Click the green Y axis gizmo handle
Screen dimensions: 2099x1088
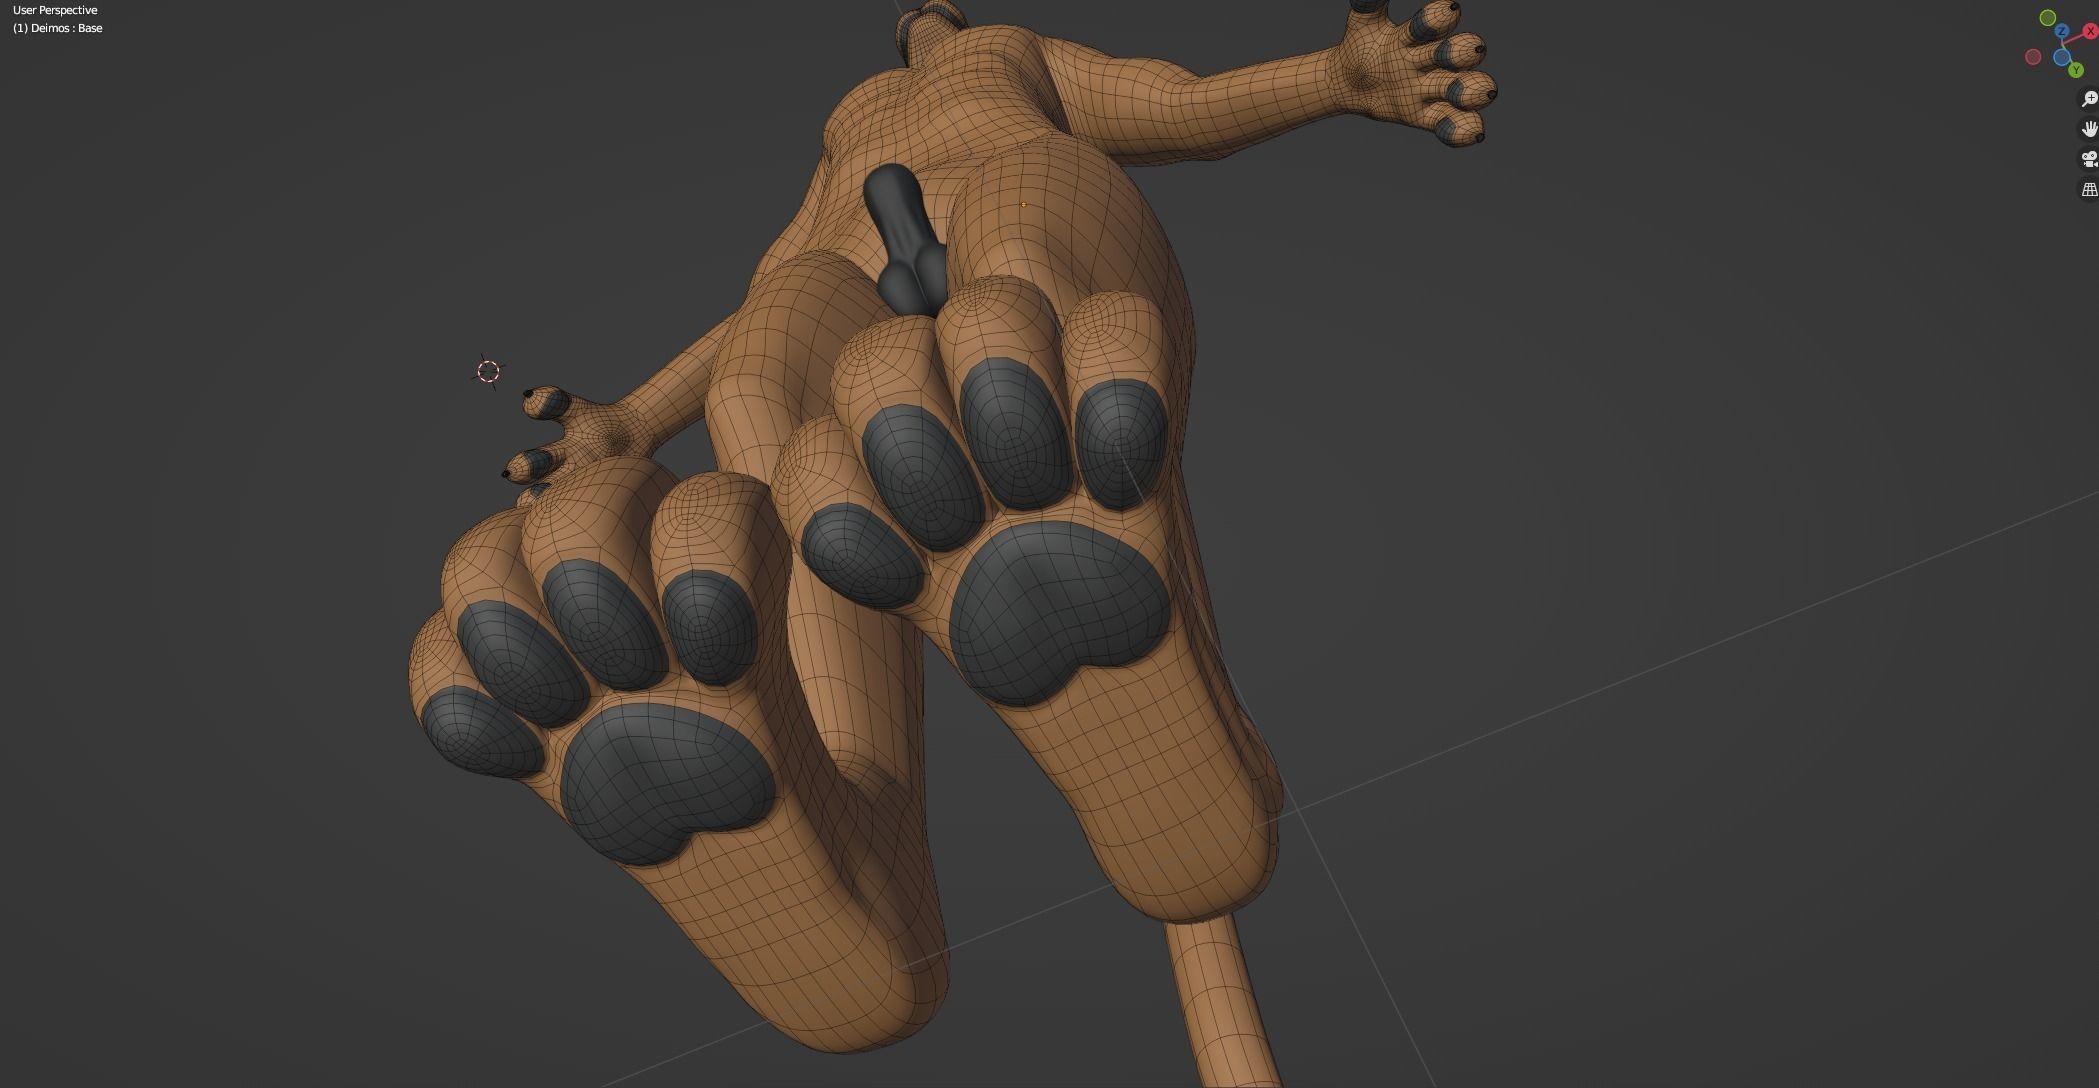[2076, 70]
